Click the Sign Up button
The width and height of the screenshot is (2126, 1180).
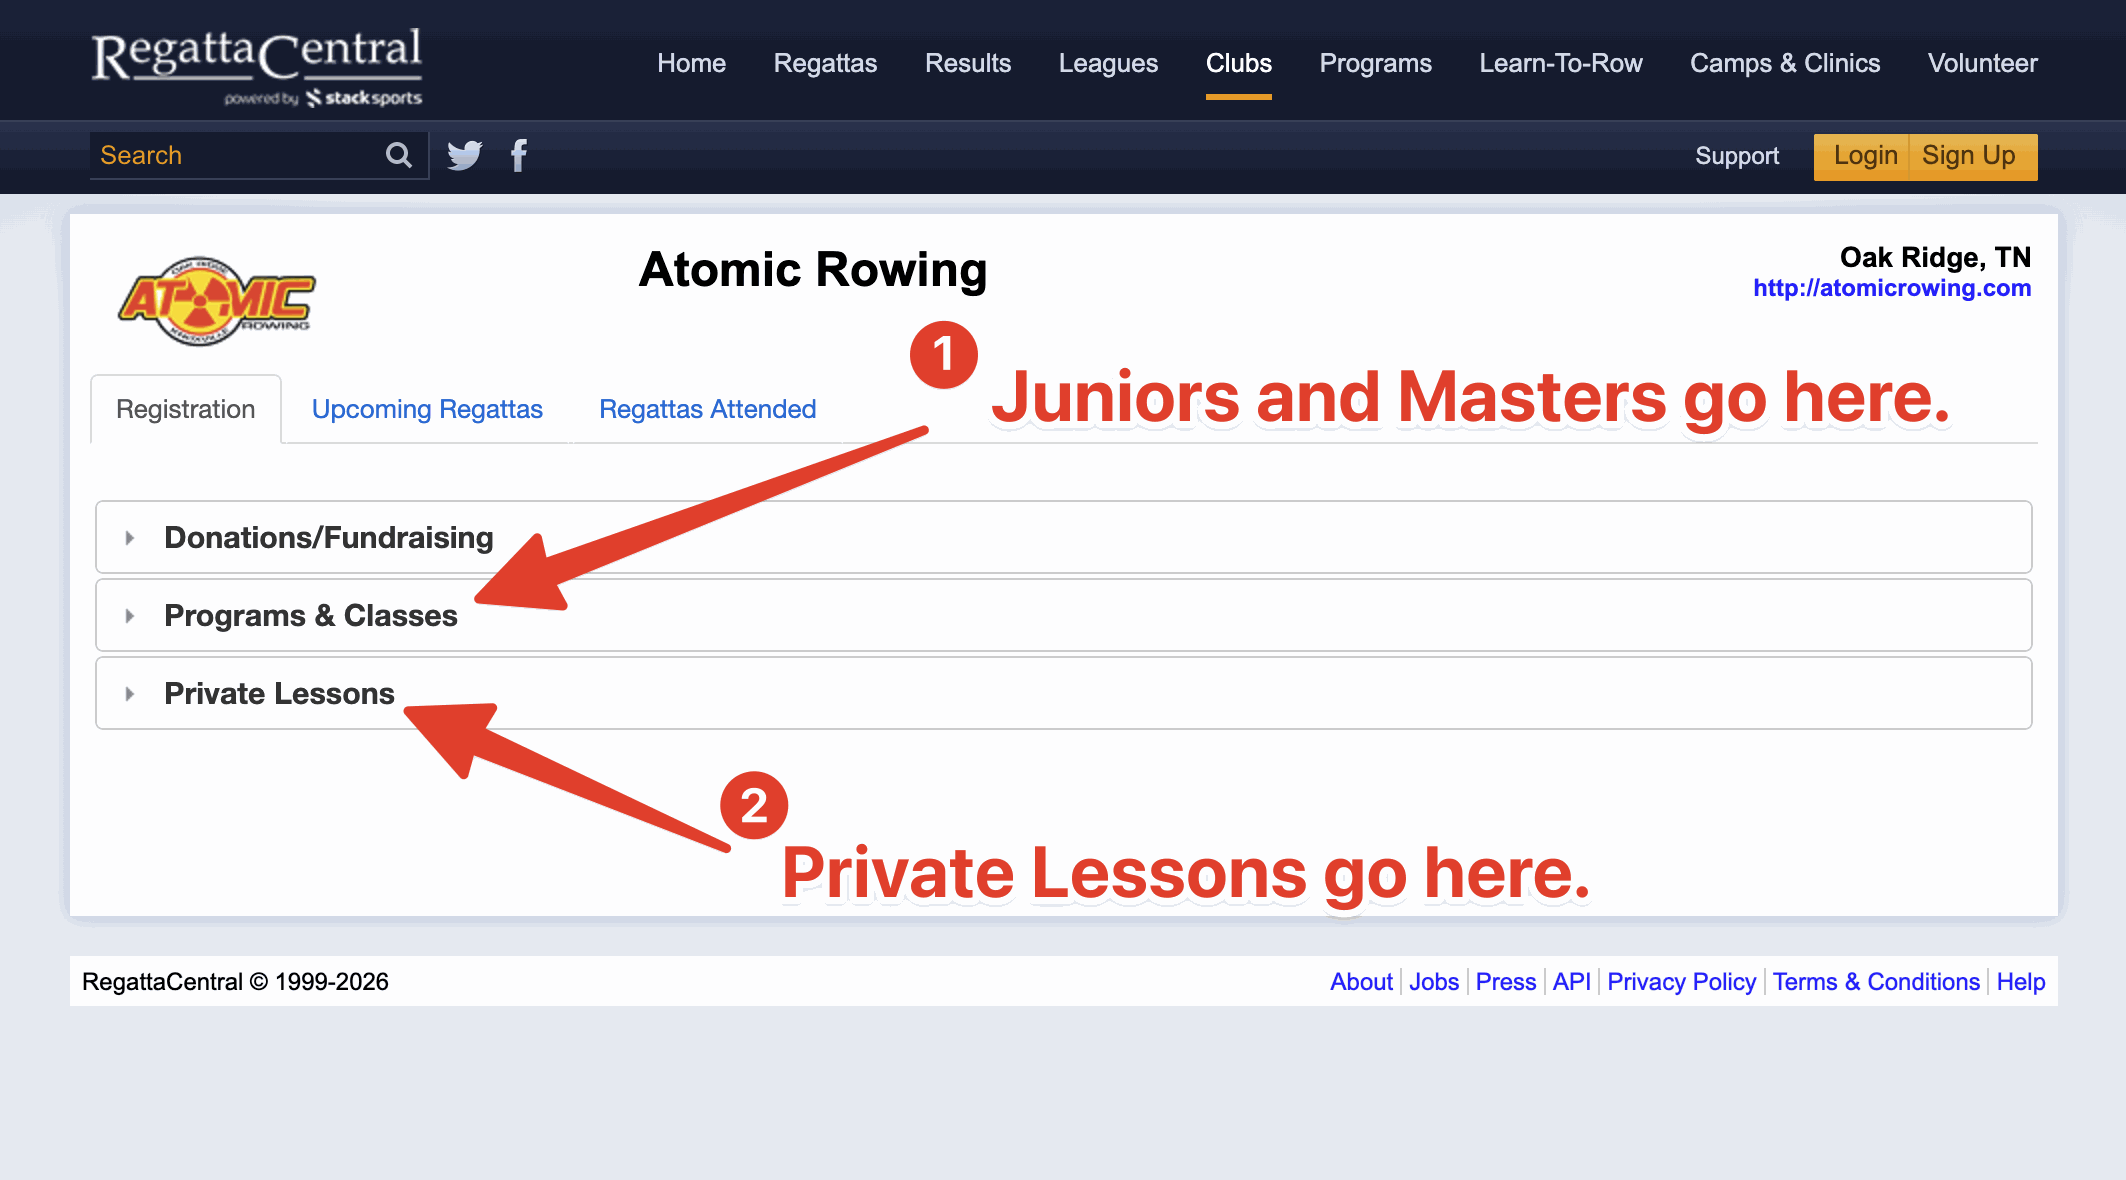tap(1968, 156)
